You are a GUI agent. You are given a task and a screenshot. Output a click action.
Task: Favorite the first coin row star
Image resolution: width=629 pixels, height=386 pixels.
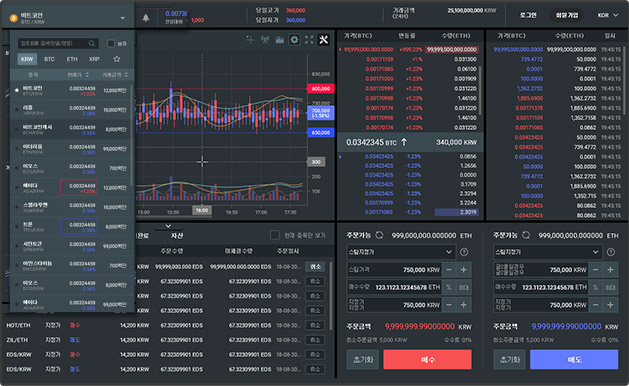(16, 90)
